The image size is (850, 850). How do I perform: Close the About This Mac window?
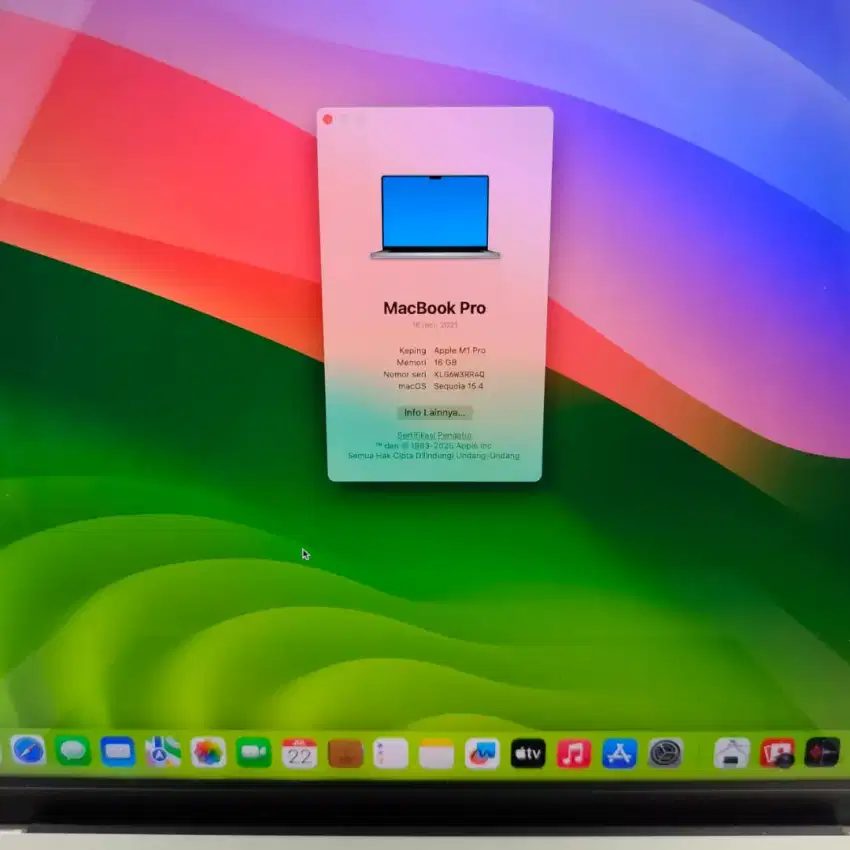pyautogui.click(x=327, y=119)
